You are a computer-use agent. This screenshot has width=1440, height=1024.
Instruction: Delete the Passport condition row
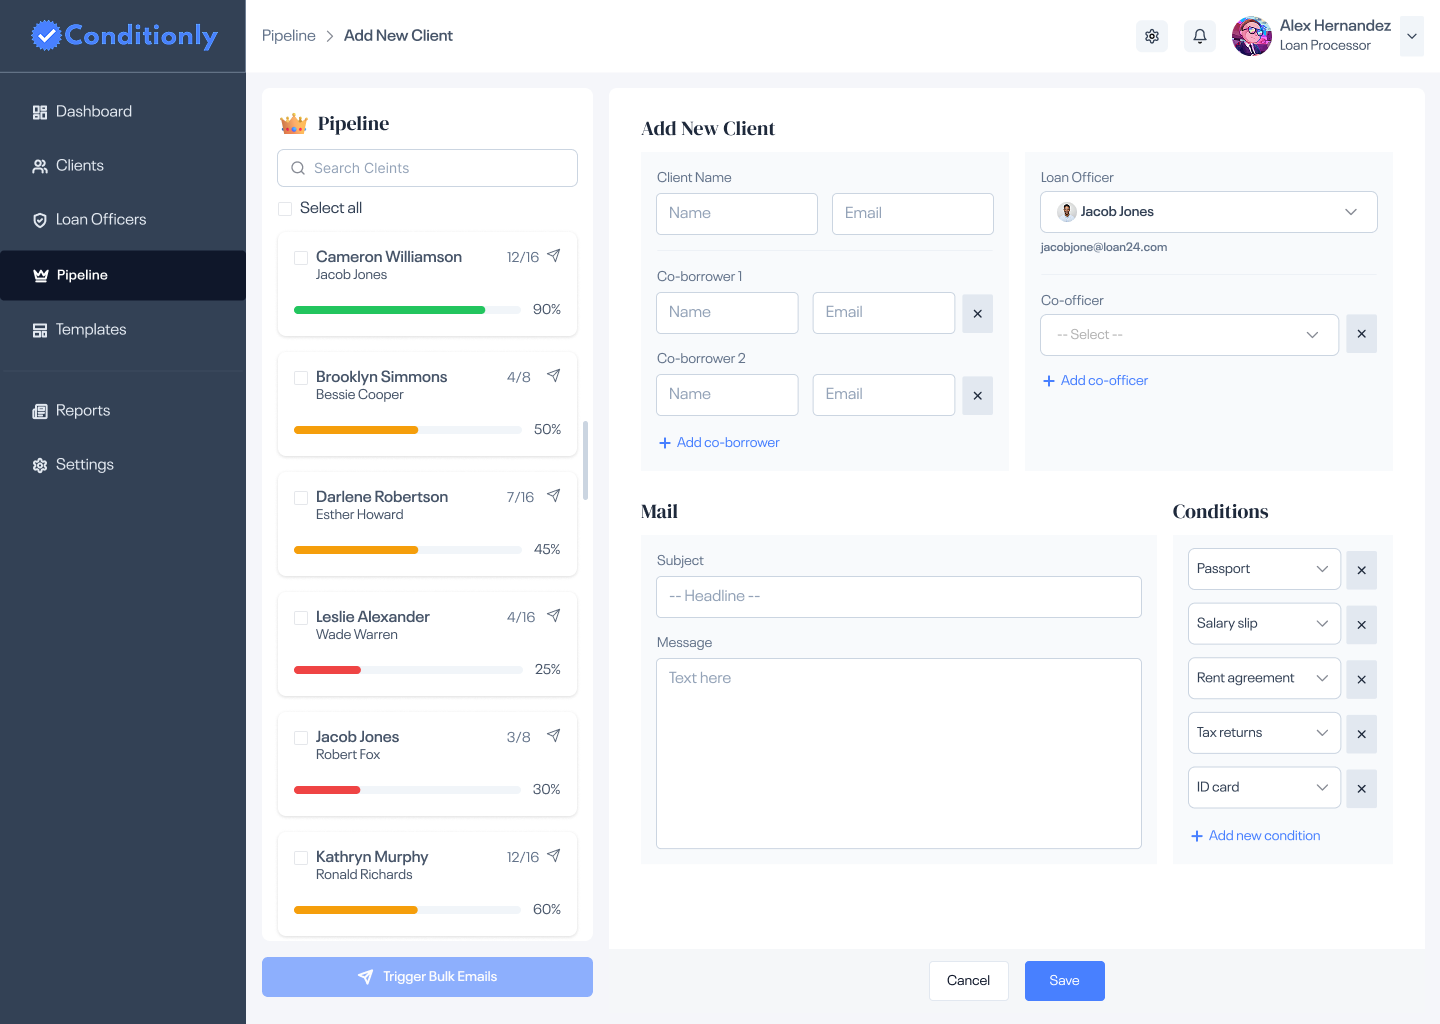click(x=1361, y=570)
